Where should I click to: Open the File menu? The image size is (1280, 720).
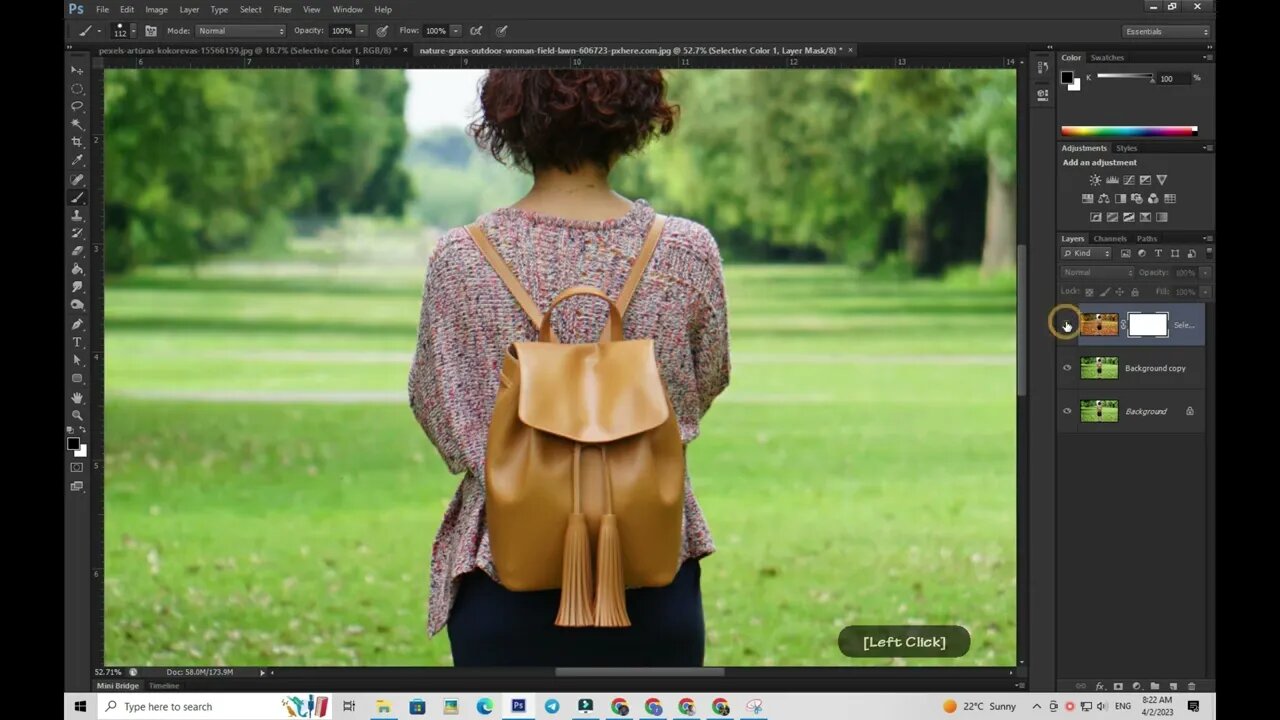102,9
